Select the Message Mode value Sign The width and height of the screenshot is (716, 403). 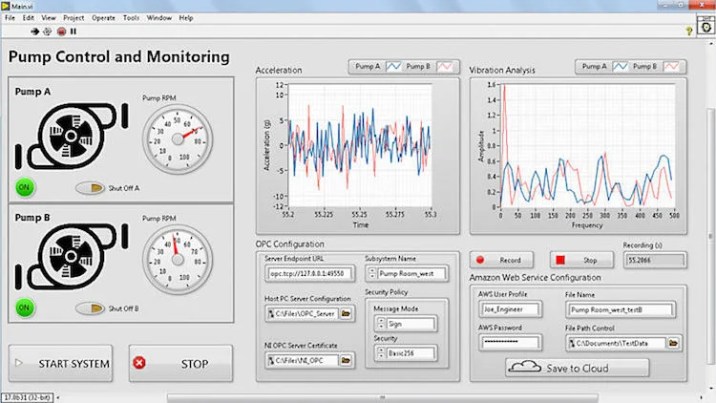point(411,324)
